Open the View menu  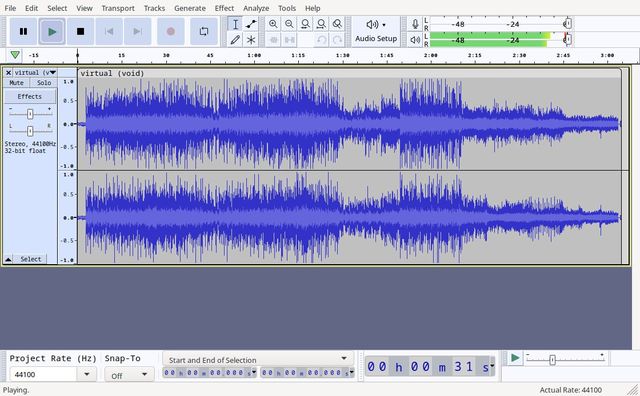coord(84,8)
